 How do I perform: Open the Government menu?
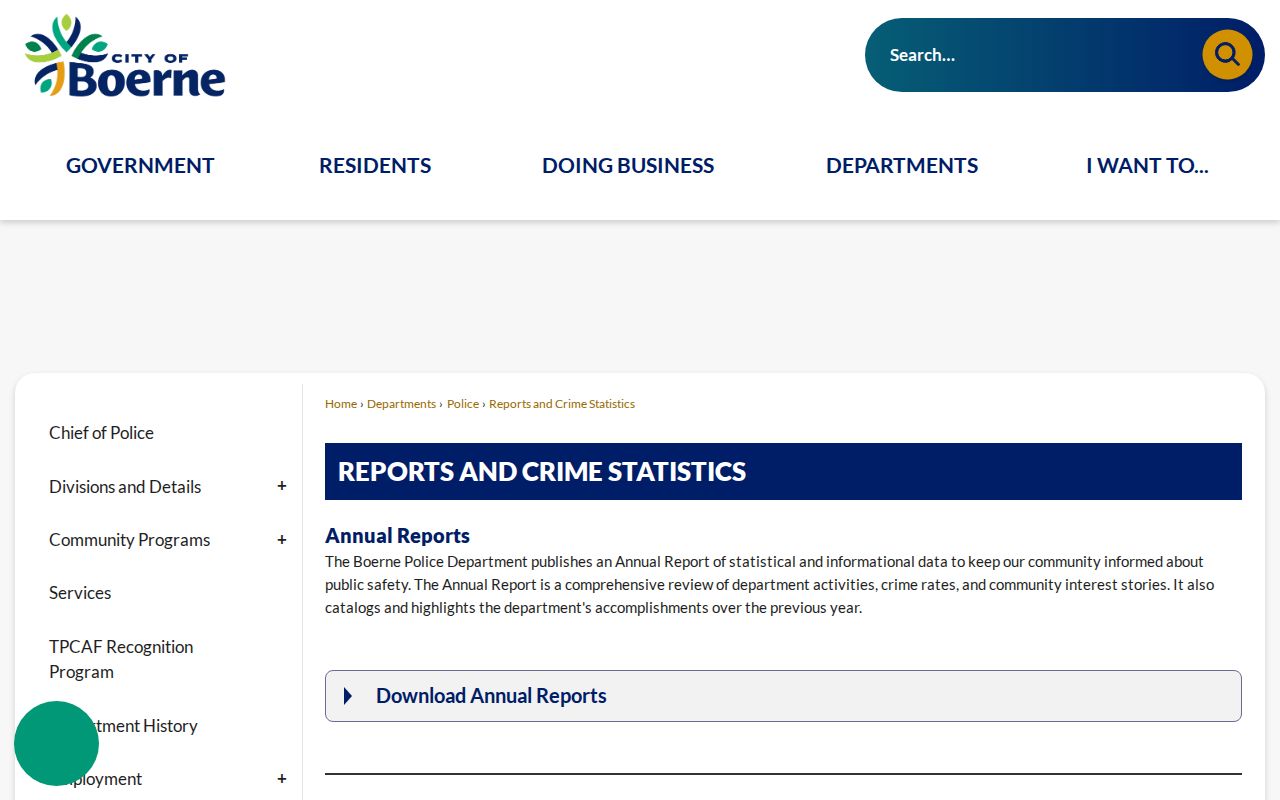140,166
